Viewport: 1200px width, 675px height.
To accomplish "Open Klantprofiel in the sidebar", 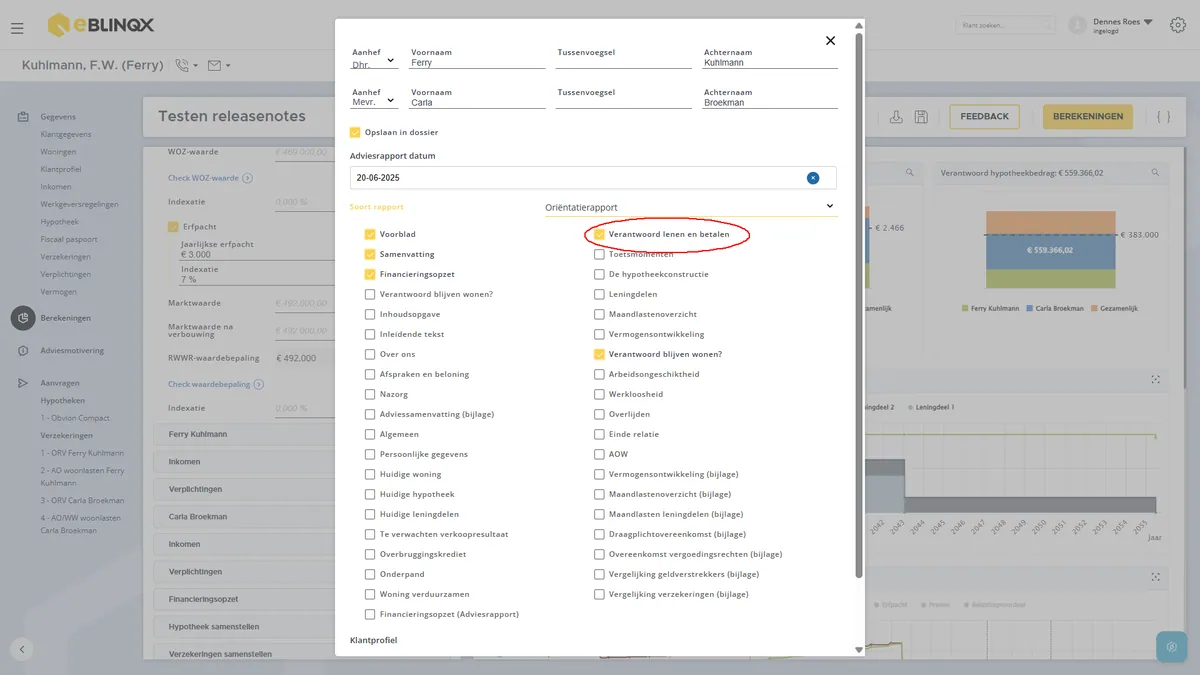I will pyautogui.click(x=61, y=169).
